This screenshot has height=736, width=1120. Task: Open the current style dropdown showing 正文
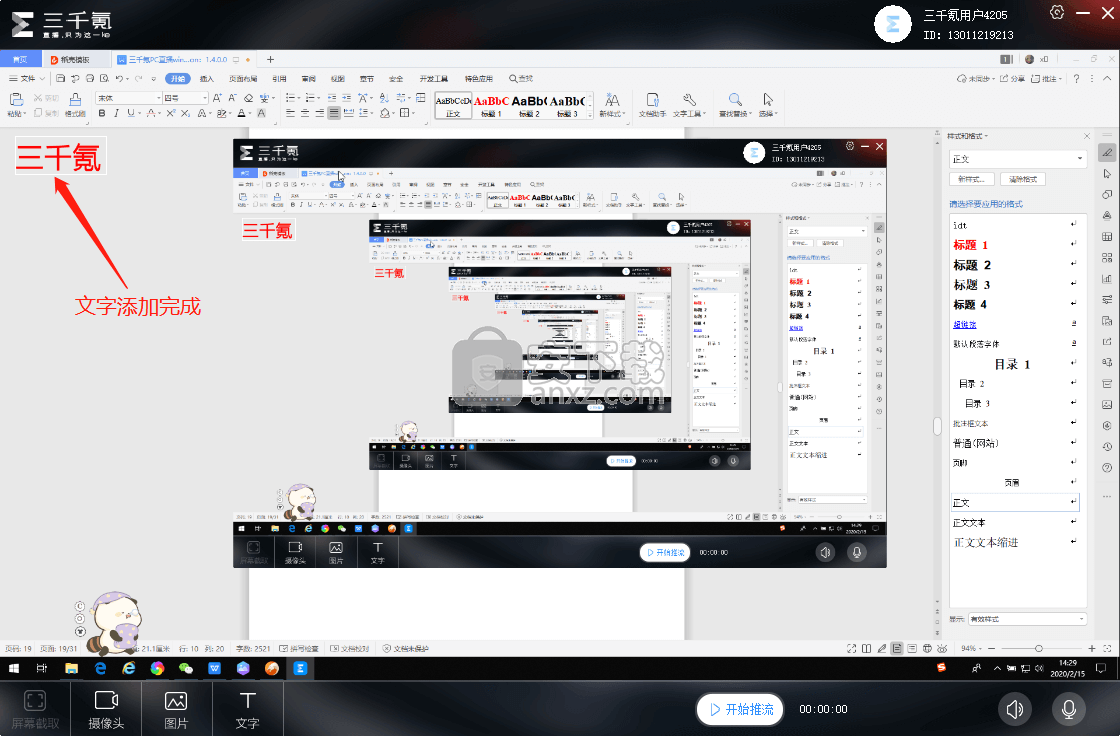tap(1018, 159)
